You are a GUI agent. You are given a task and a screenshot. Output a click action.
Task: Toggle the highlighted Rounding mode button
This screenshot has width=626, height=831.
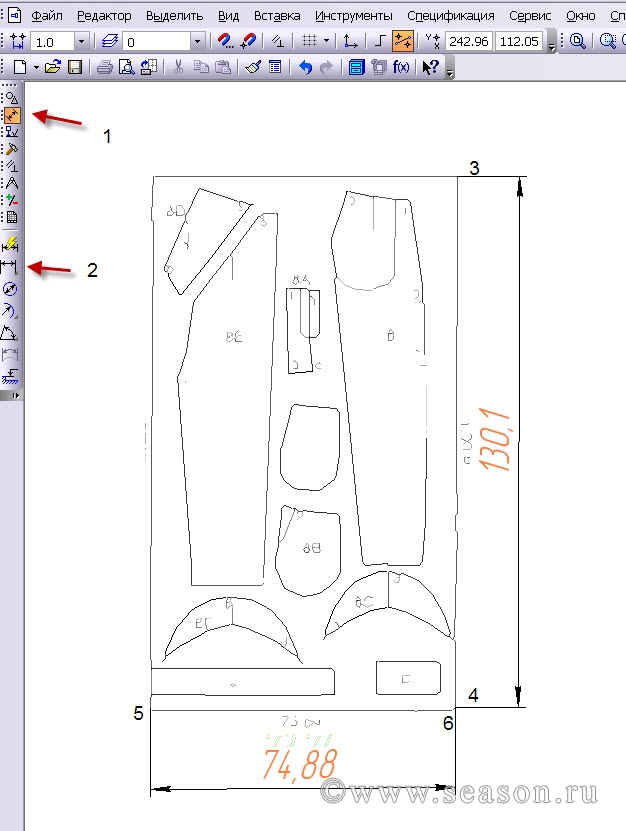403,41
